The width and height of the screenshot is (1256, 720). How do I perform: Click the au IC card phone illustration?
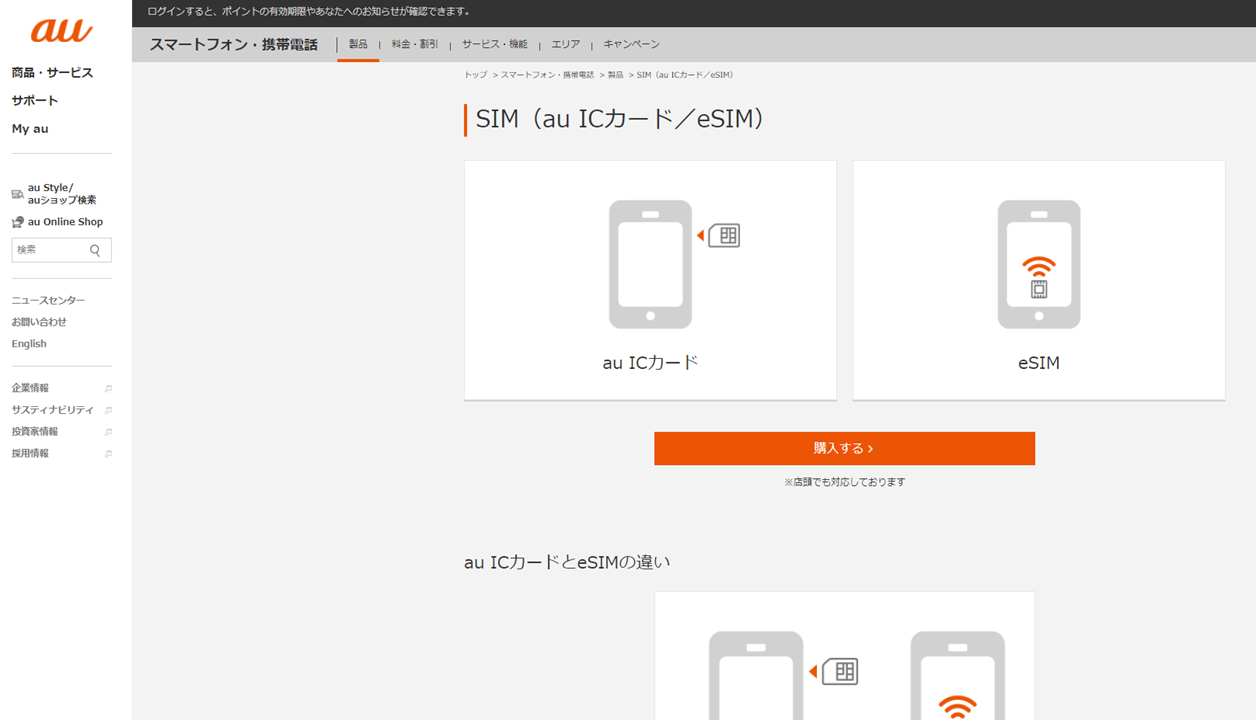point(672,264)
